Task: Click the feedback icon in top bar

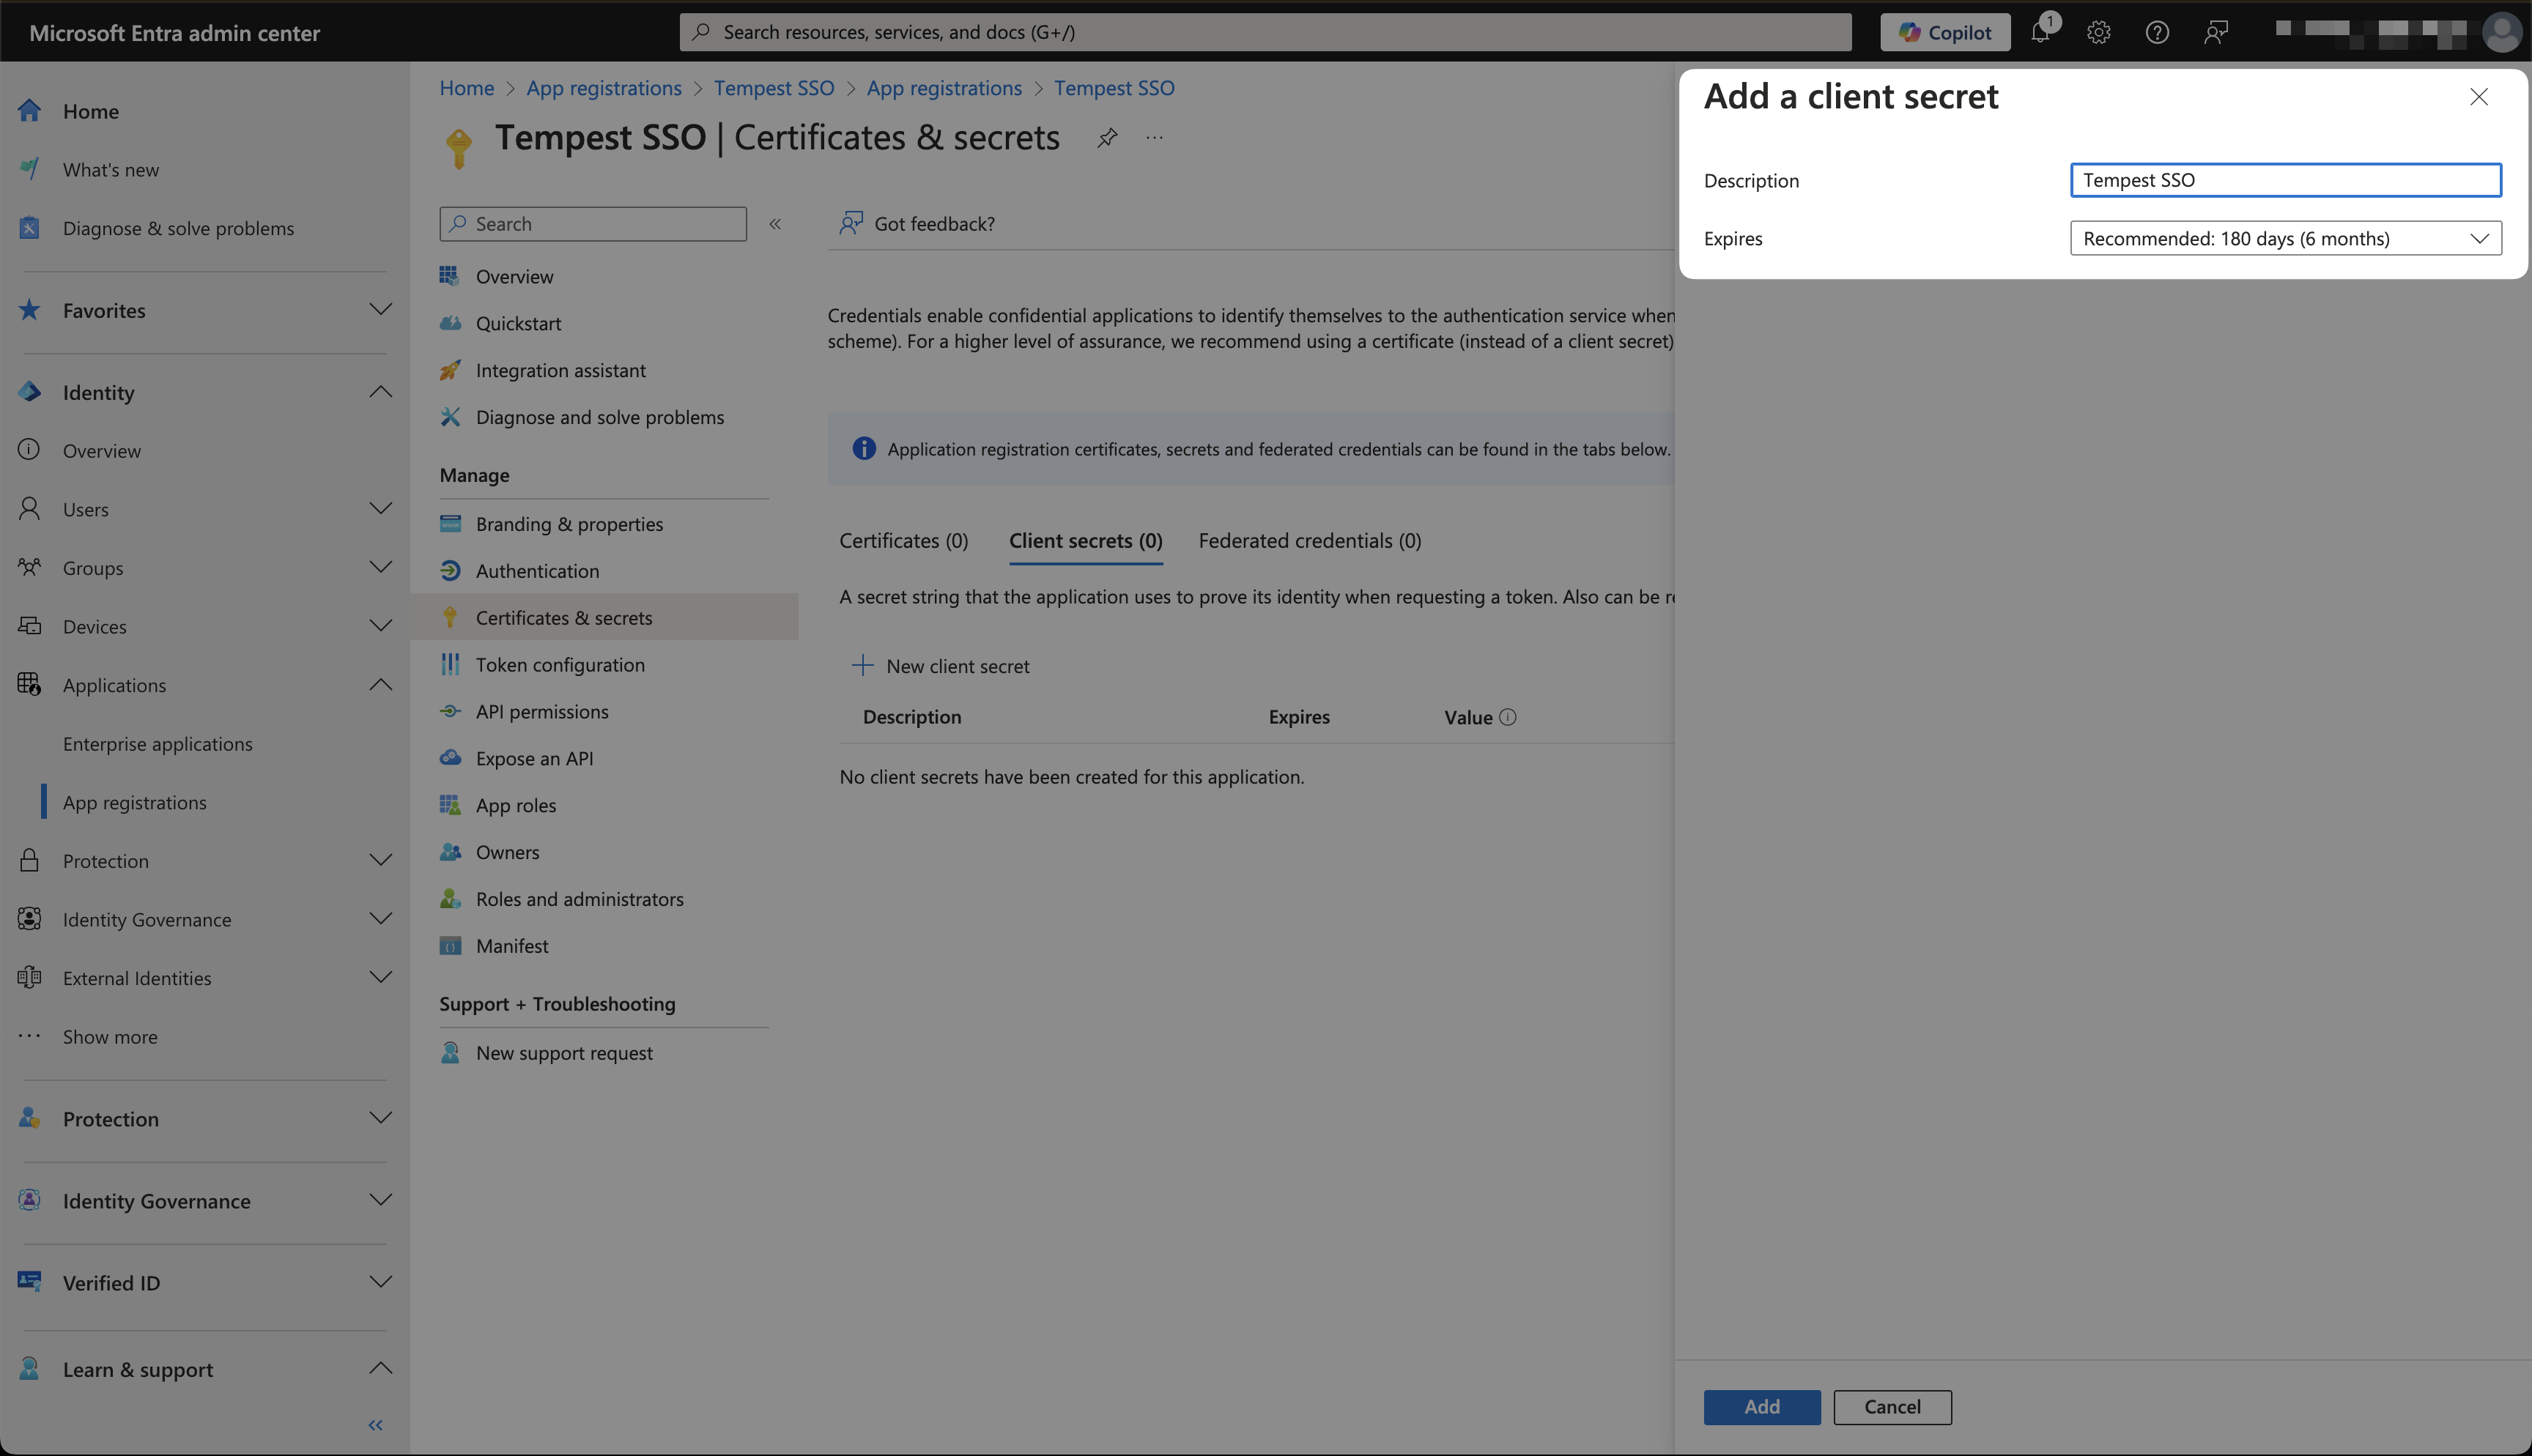Action: [x=2215, y=32]
